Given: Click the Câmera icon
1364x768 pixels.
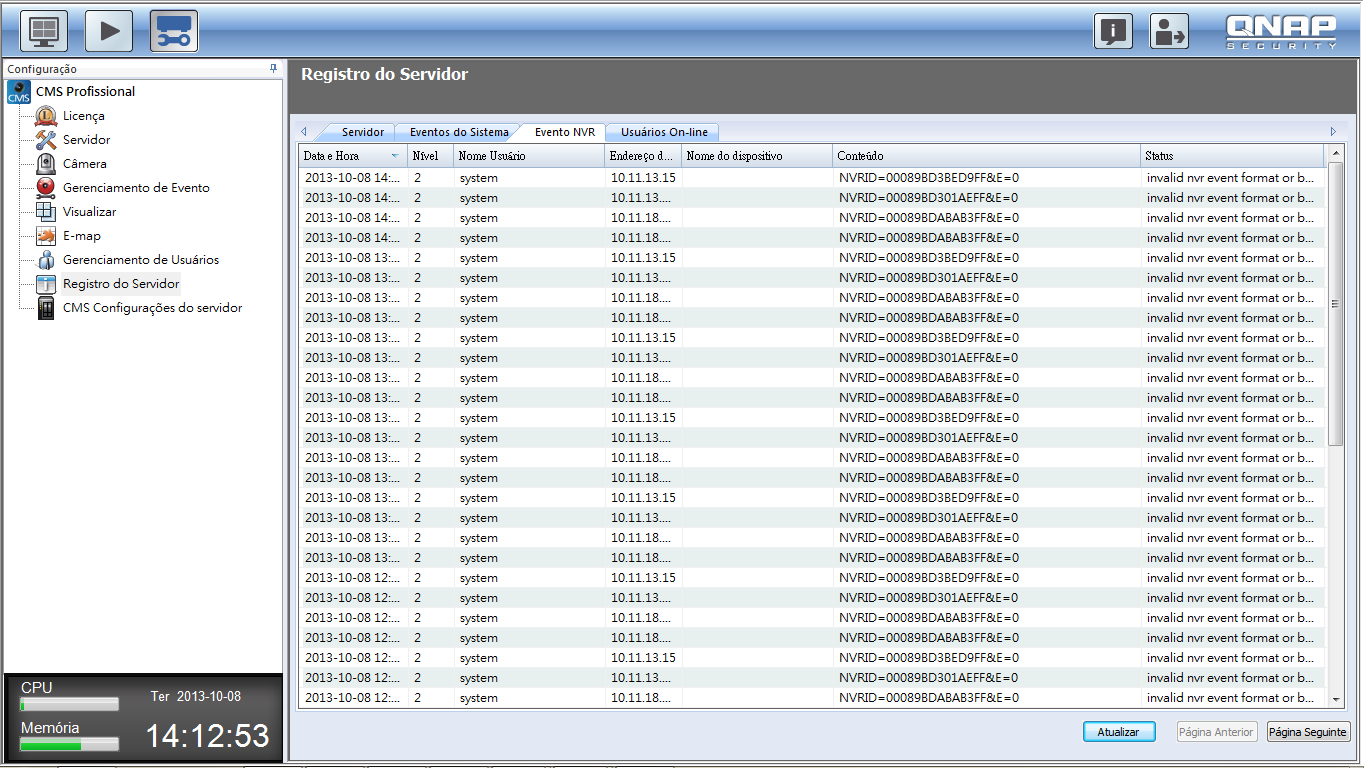Looking at the screenshot, I should 46,164.
